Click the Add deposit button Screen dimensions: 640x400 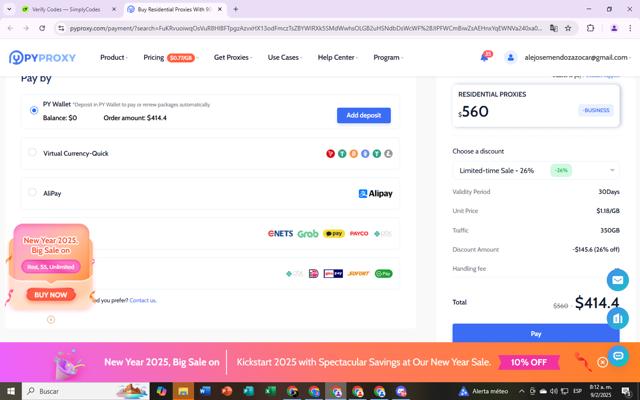click(x=364, y=116)
